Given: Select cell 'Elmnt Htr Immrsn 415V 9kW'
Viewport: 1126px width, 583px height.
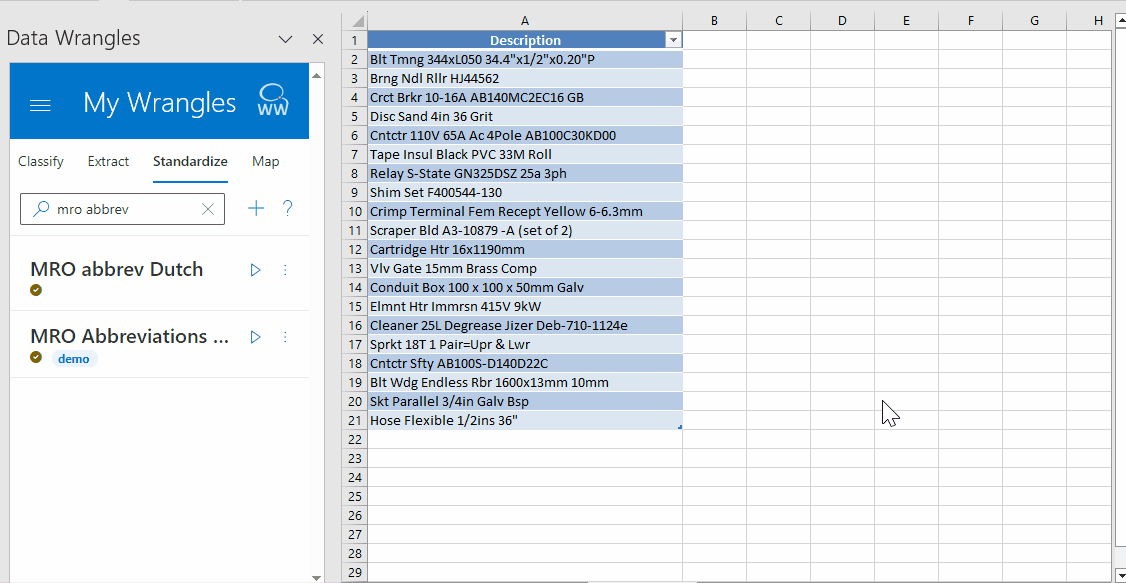Looking at the screenshot, I should tap(525, 307).
